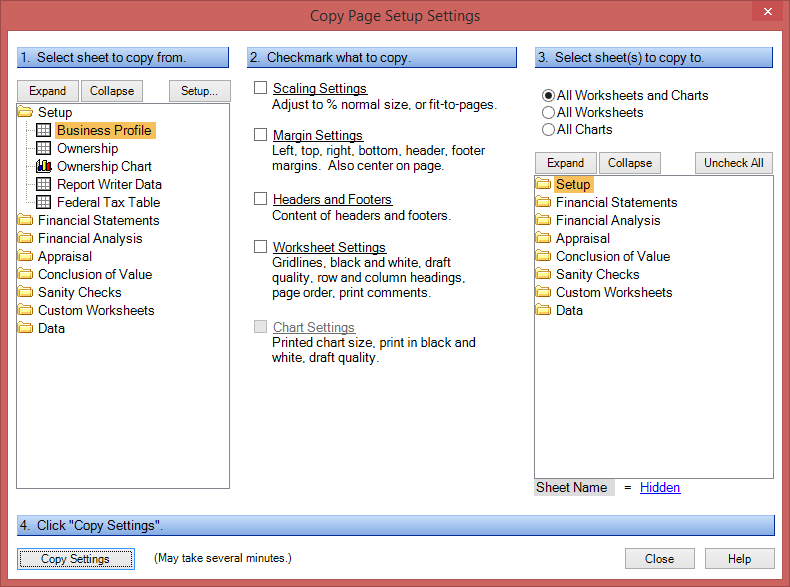Click the Setup folder icon in copy-to tree

coord(543,184)
